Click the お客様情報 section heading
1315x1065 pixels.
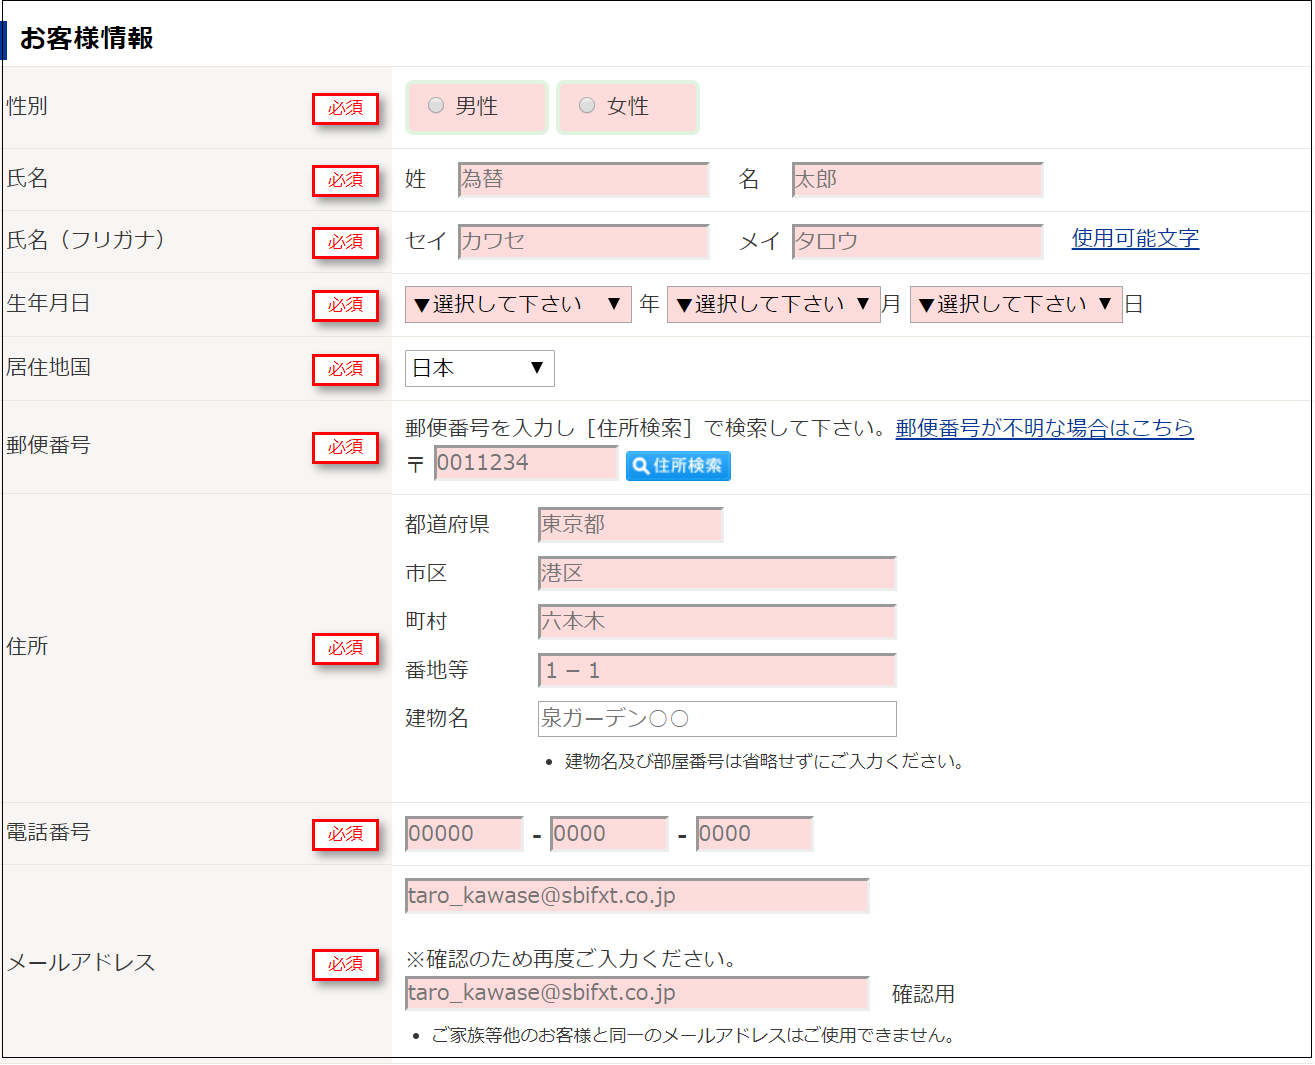point(87,38)
